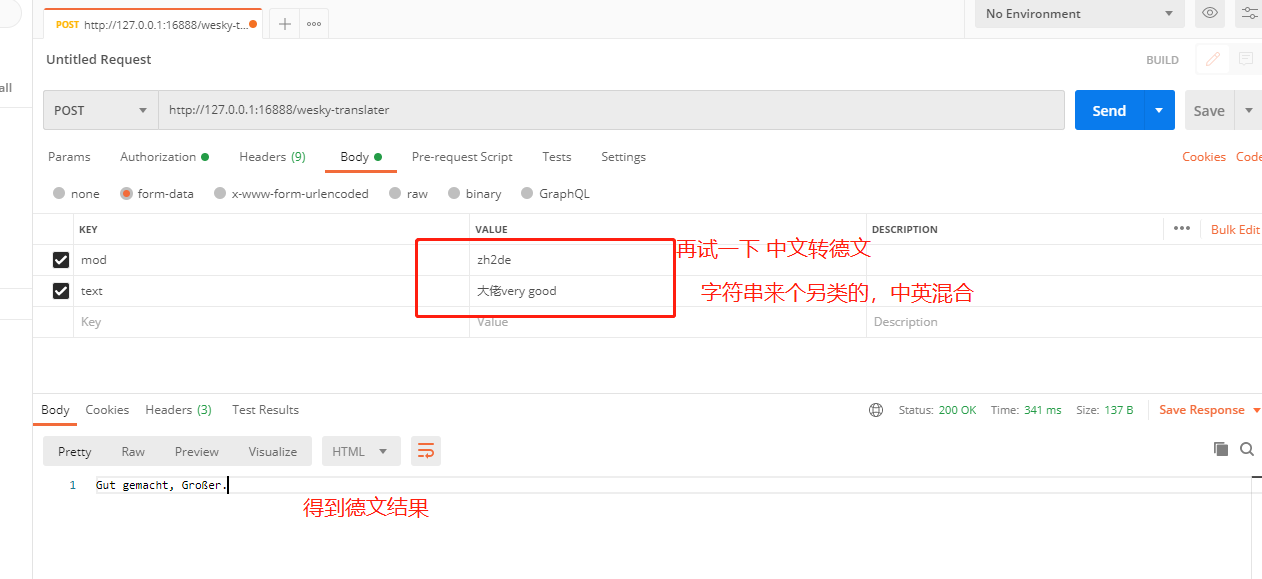The width and height of the screenshot is (1262, 579).
Task: Open the response Headers (3) tab
Action: point(178,410)
